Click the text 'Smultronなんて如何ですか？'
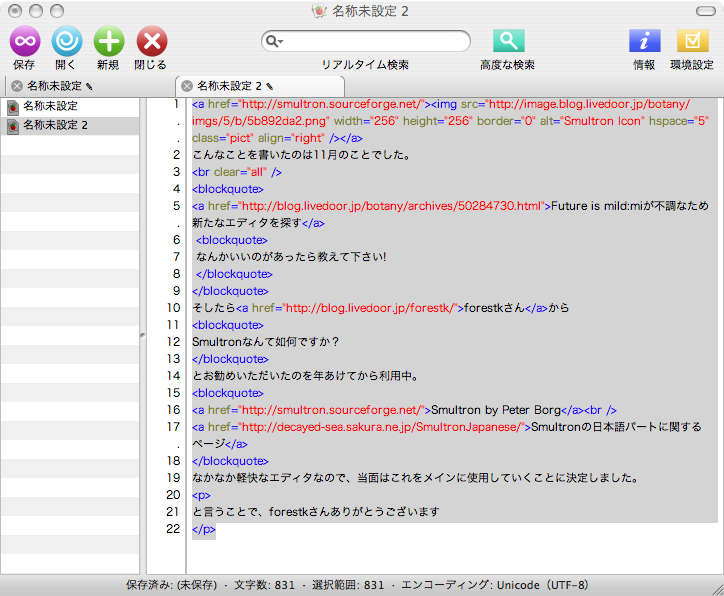The height and width of the screenshot is (596, 724). click(x=265, y=342)
